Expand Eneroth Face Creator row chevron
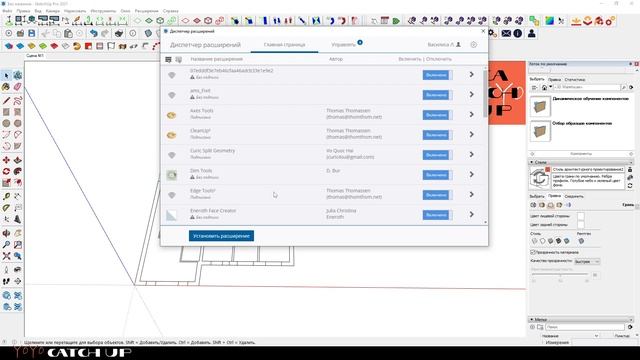The height and width of the screenshot is (360, 640). tap(471, 214)
